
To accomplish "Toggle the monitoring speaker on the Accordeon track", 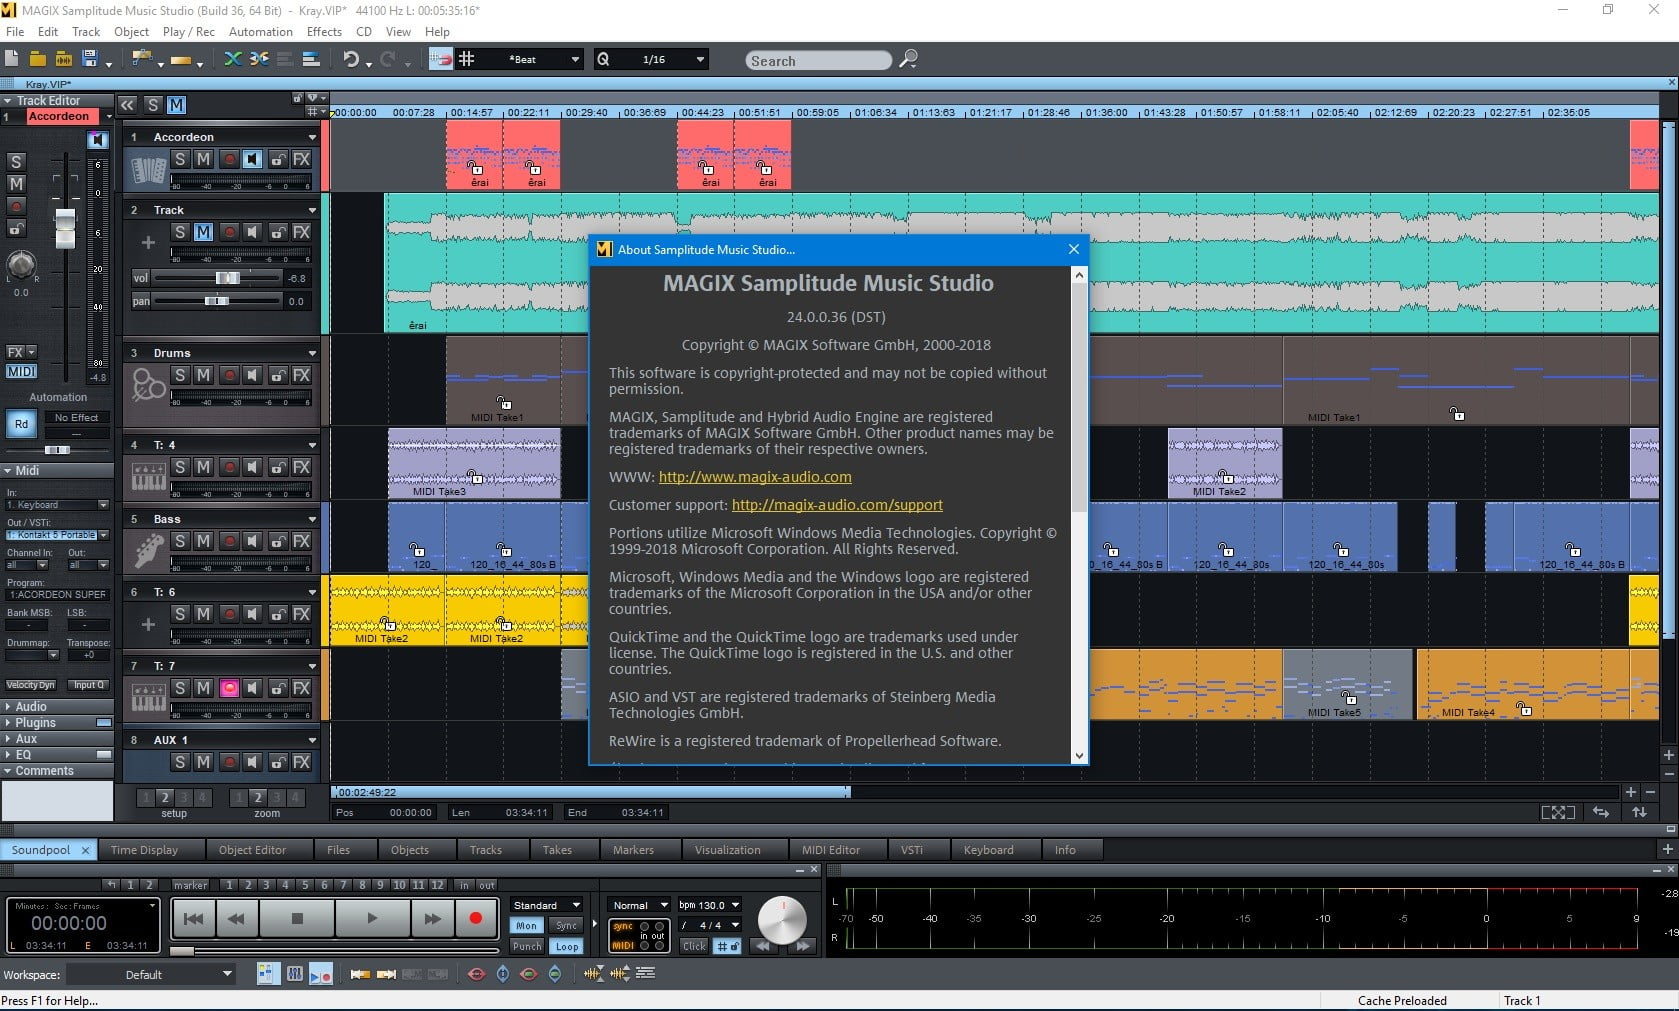I will pos(253,159).
